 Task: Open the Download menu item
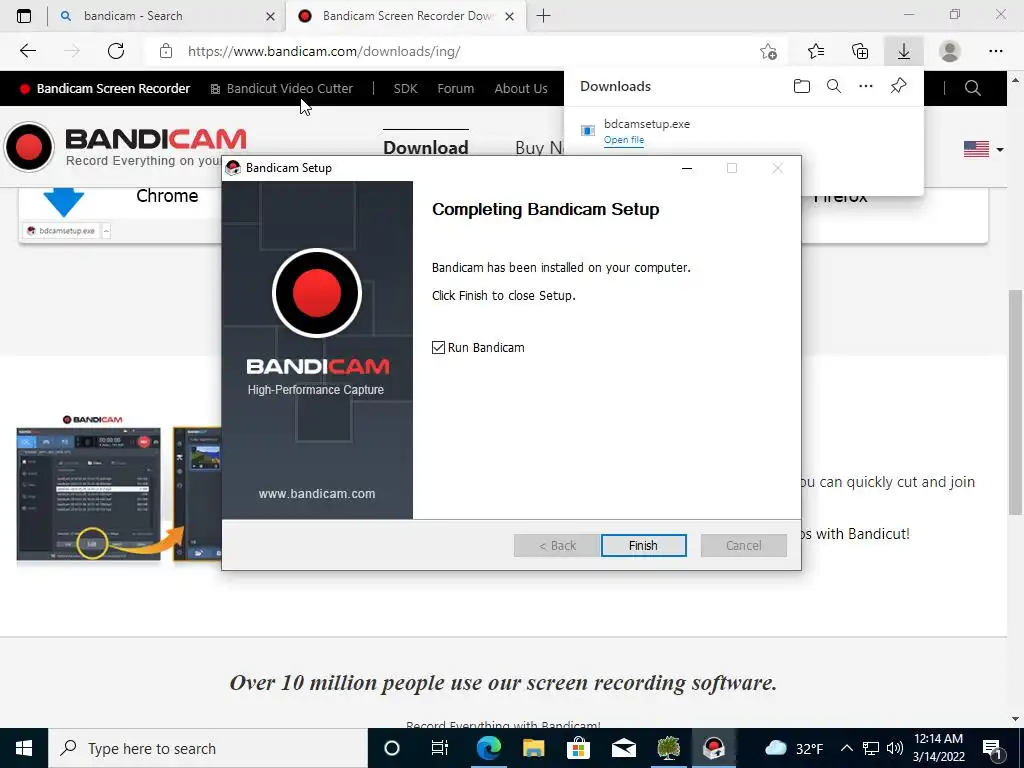(x=426, y=147)
